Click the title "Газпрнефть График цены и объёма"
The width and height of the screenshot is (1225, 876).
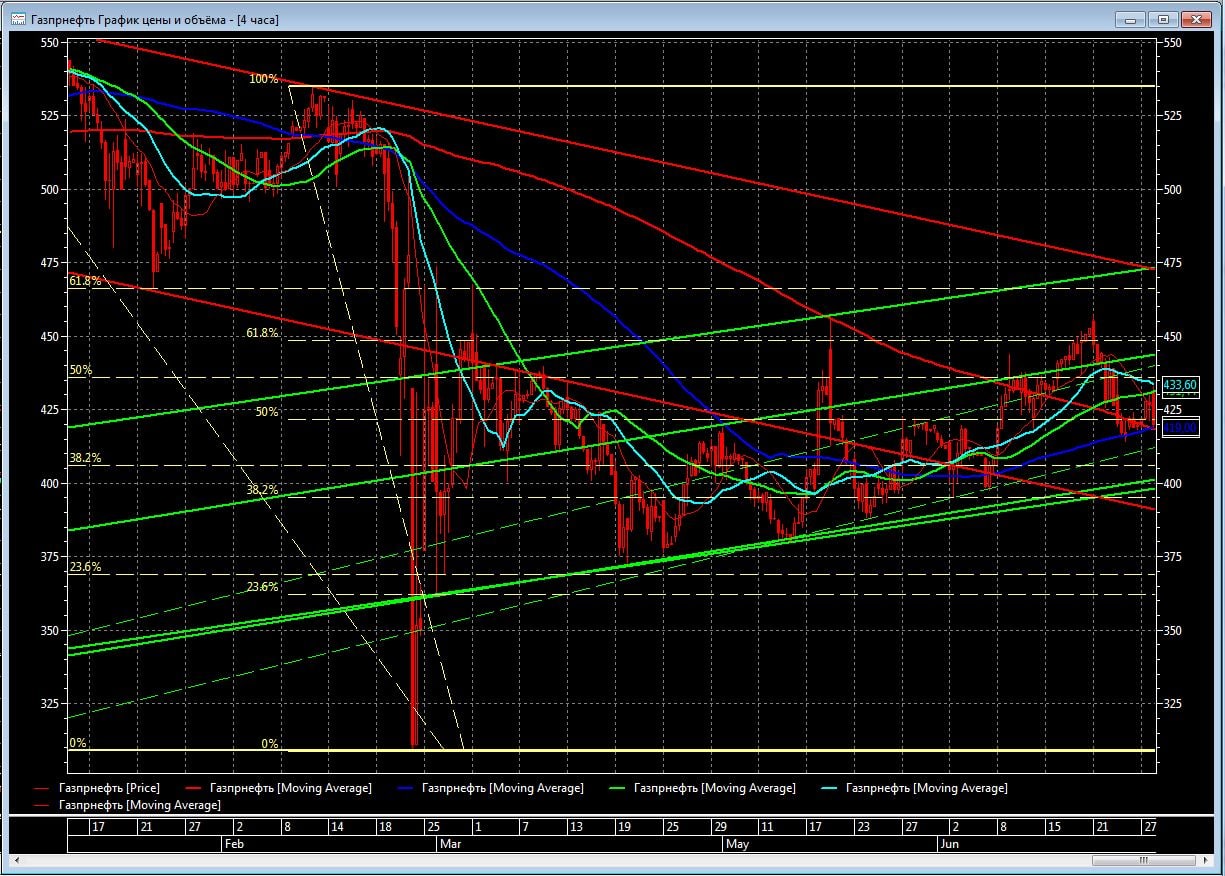[130, 20]
